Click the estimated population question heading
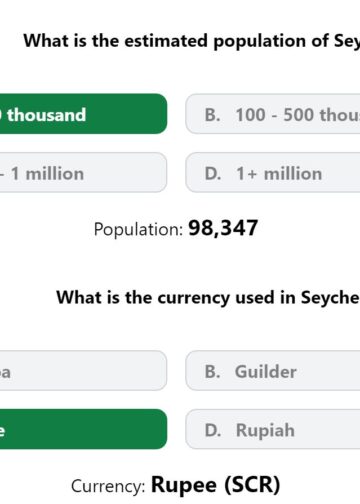360x504 pixels. click(192, 41)
